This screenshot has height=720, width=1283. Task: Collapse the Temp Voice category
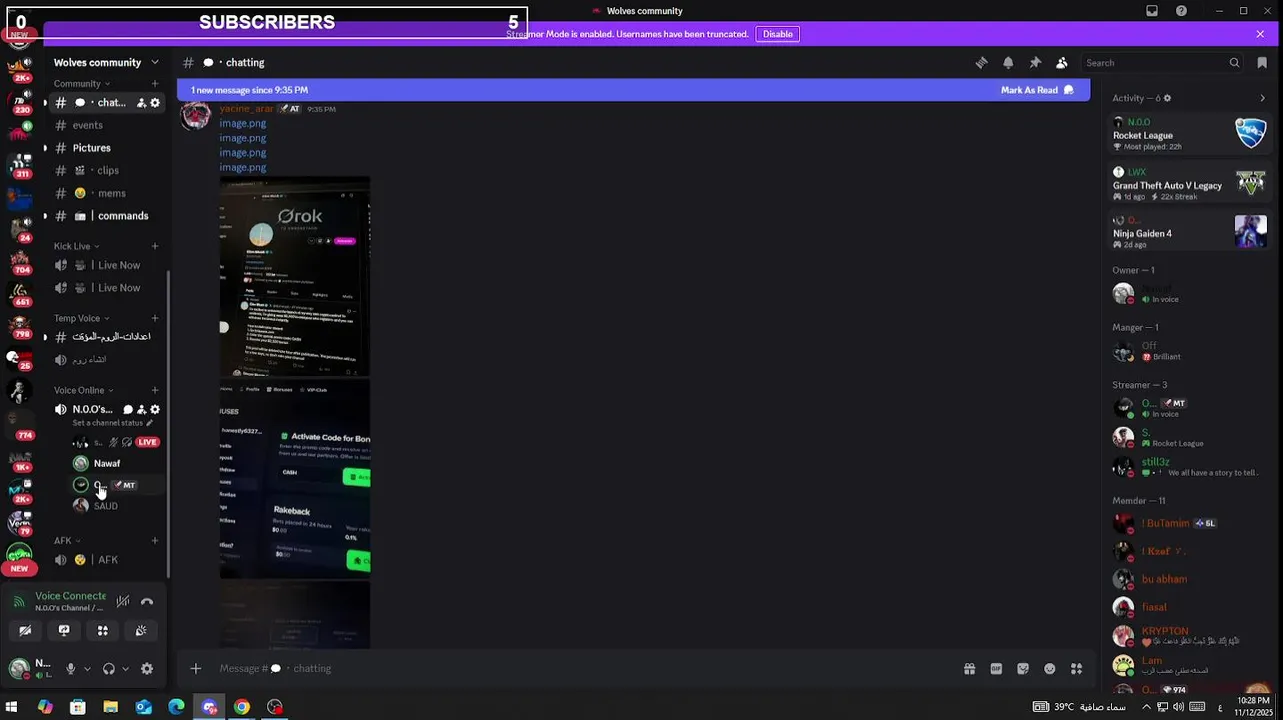tap(81, 318)
